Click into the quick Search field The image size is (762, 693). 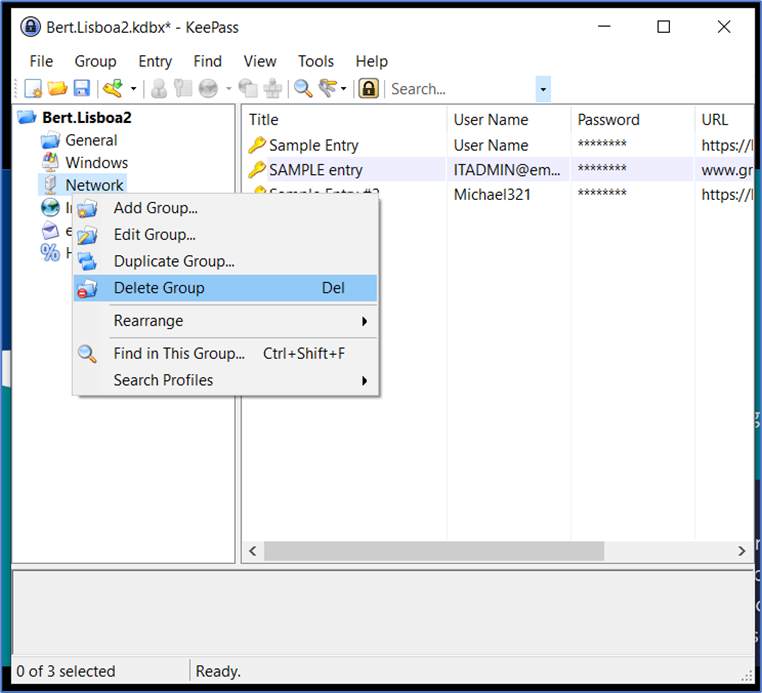click(462, 89)
